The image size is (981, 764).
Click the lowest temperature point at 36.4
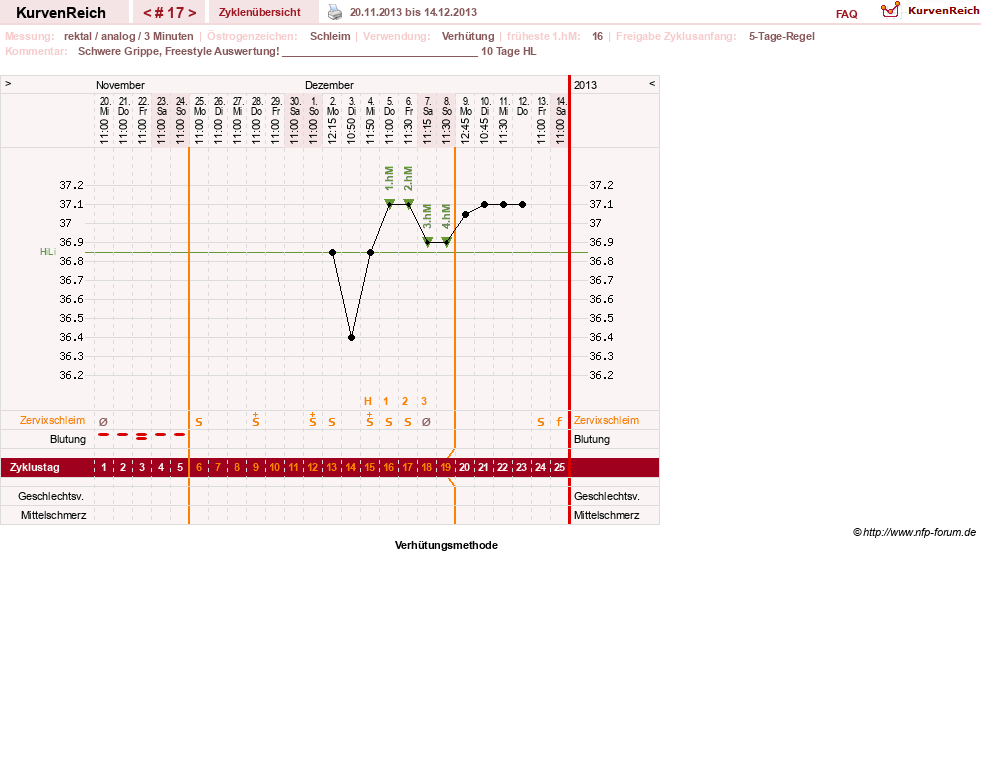pyautogui.click(x=352, y=337)
